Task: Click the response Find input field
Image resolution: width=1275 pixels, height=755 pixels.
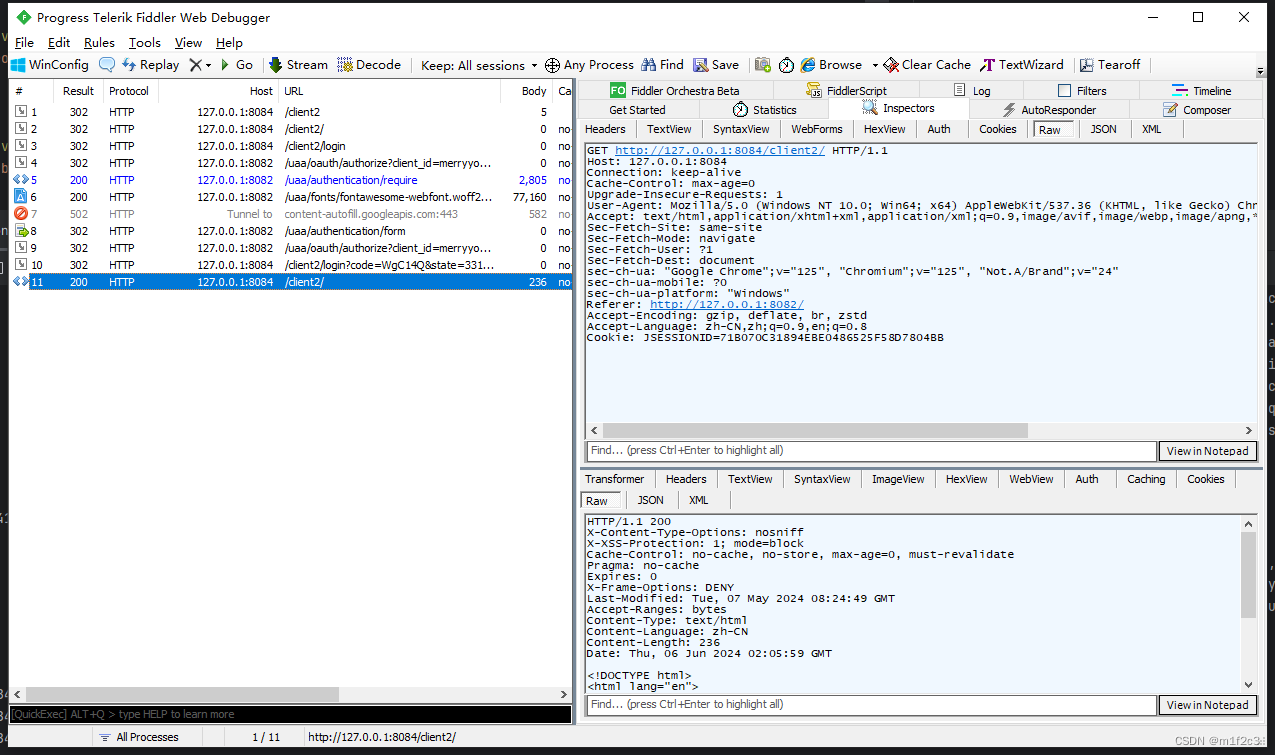Action: [x=870, y=705]
